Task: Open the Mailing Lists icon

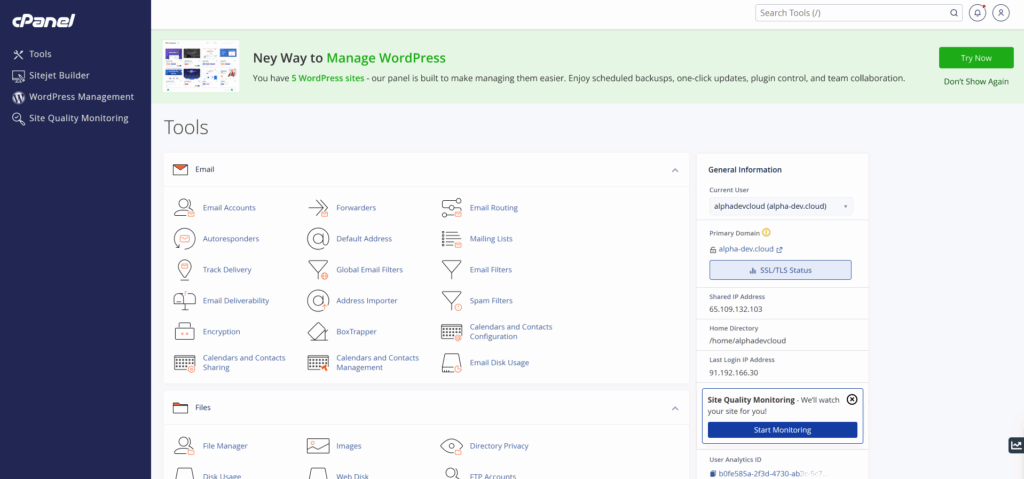Action: point(451,239)
